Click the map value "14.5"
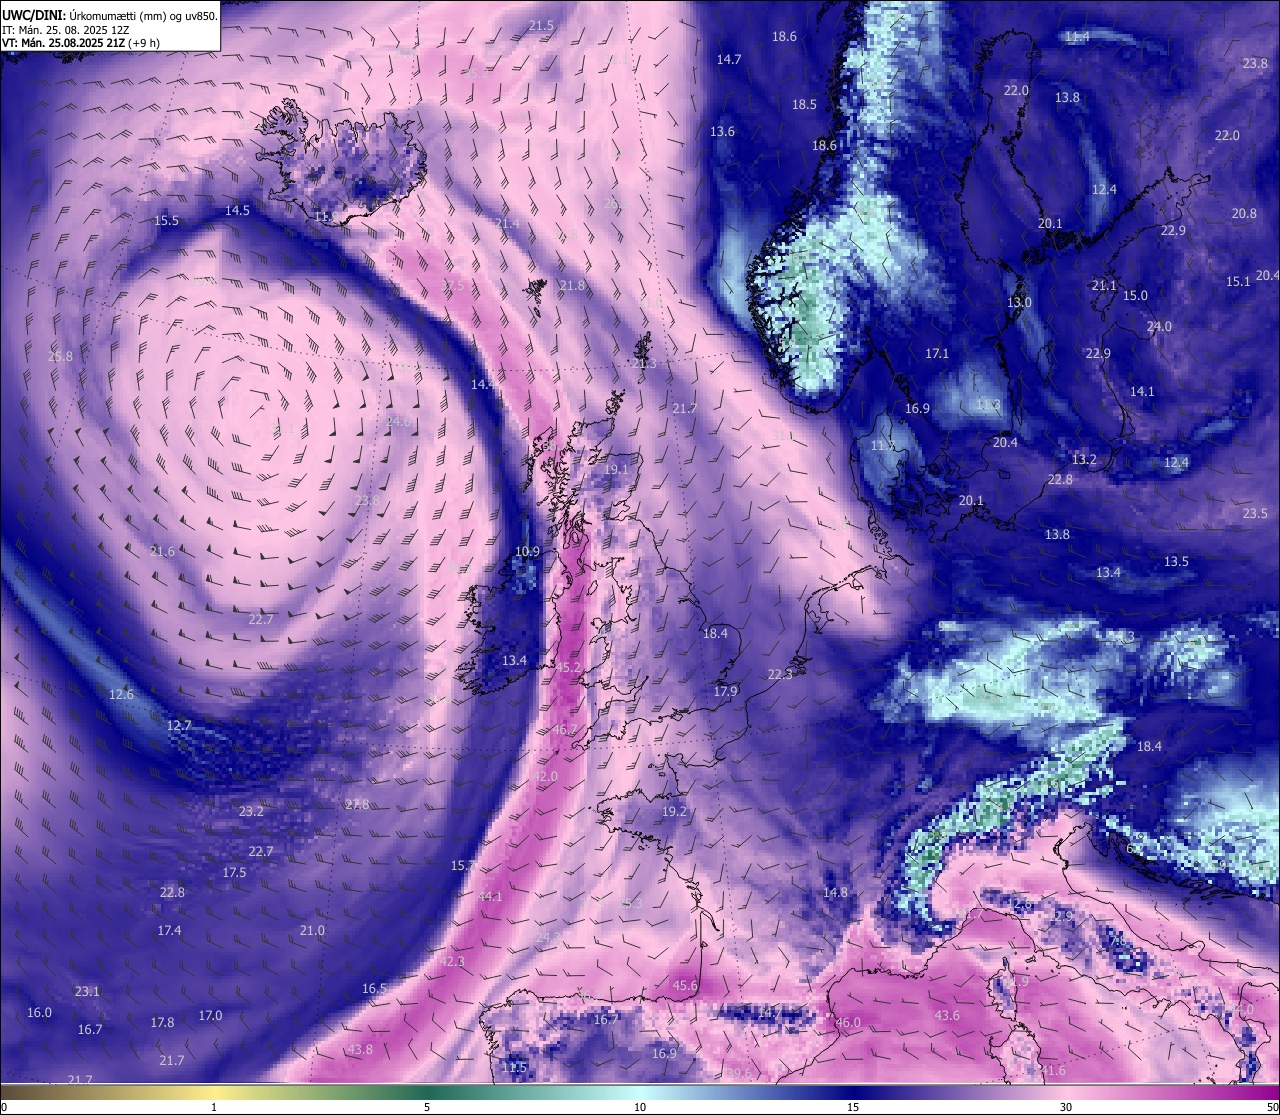1280x1115 pixels. tap(237, 210)
